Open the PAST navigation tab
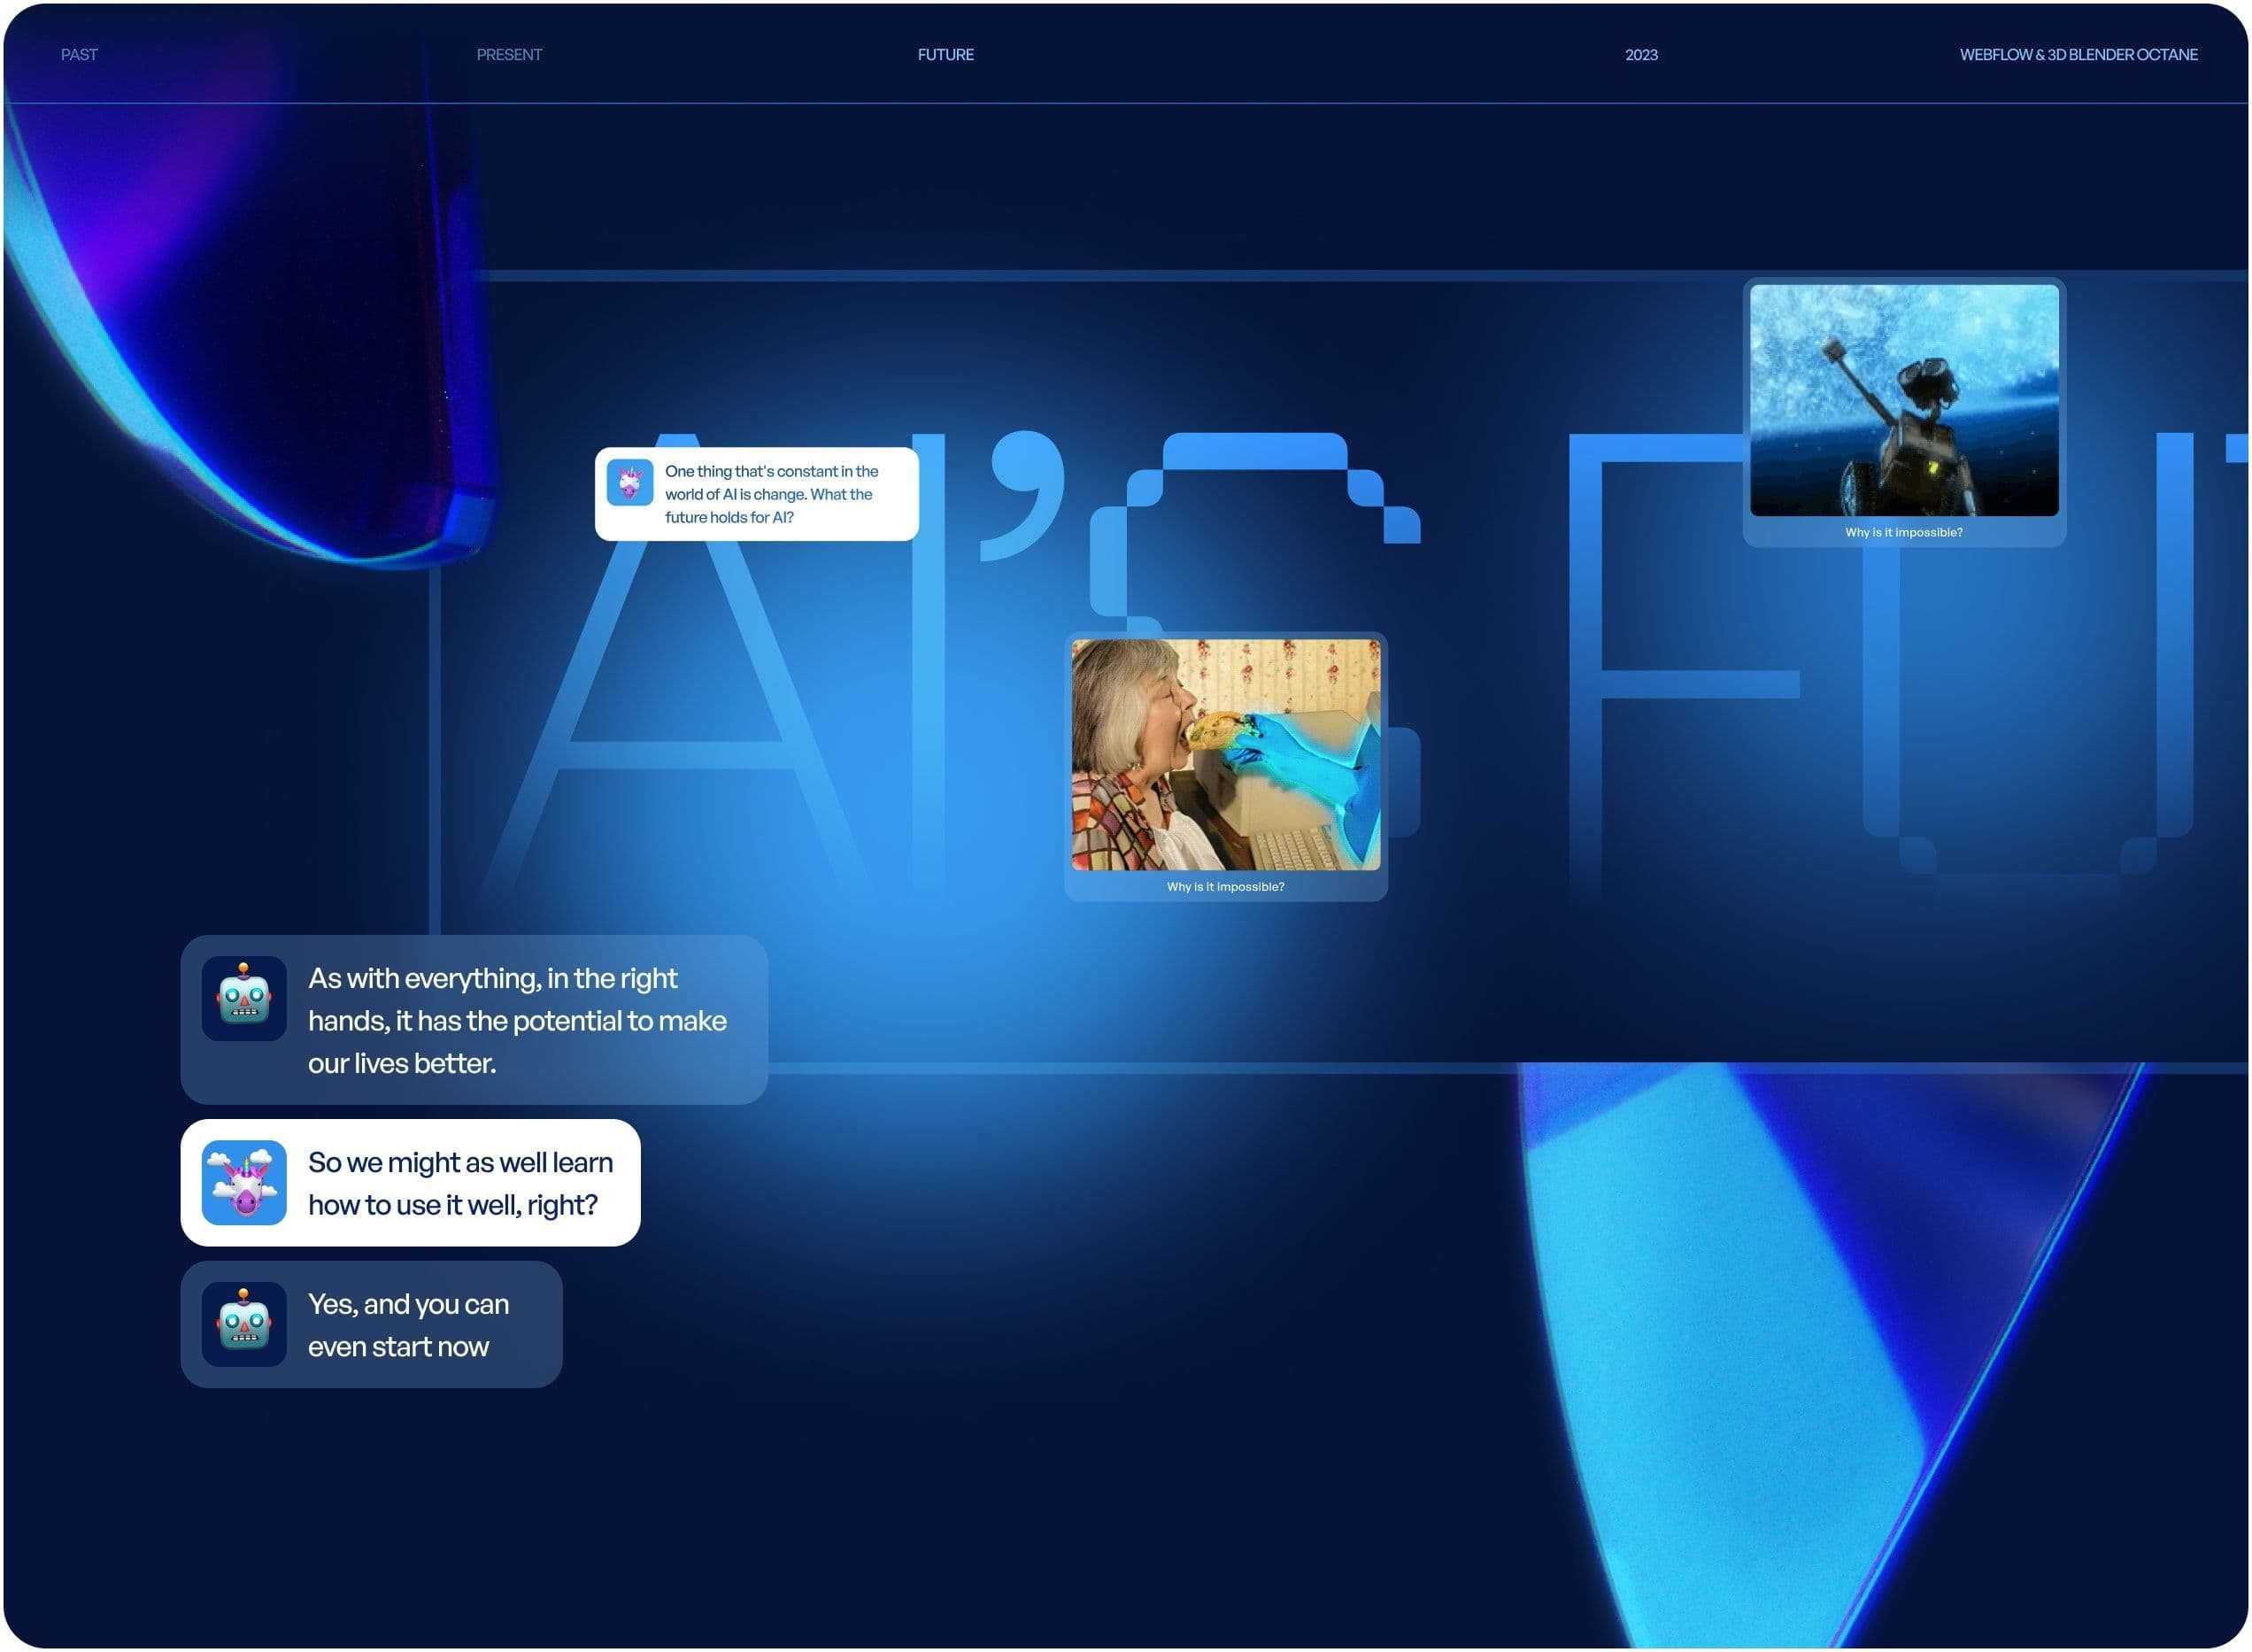2252x1652 pixels. (79, 54)
